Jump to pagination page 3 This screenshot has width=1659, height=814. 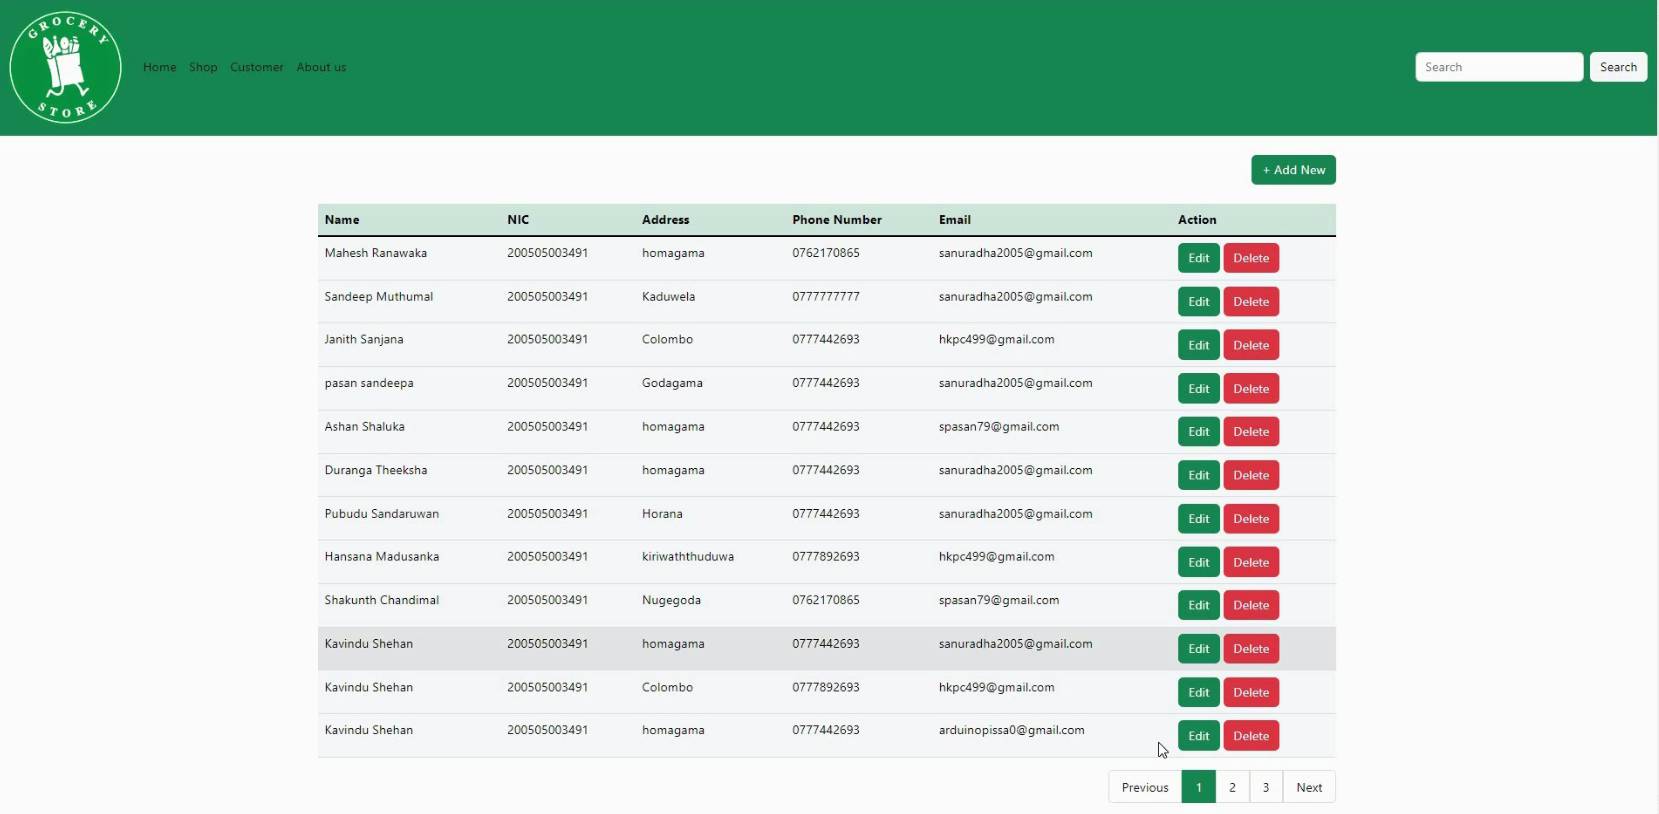tap(1265, 788)
